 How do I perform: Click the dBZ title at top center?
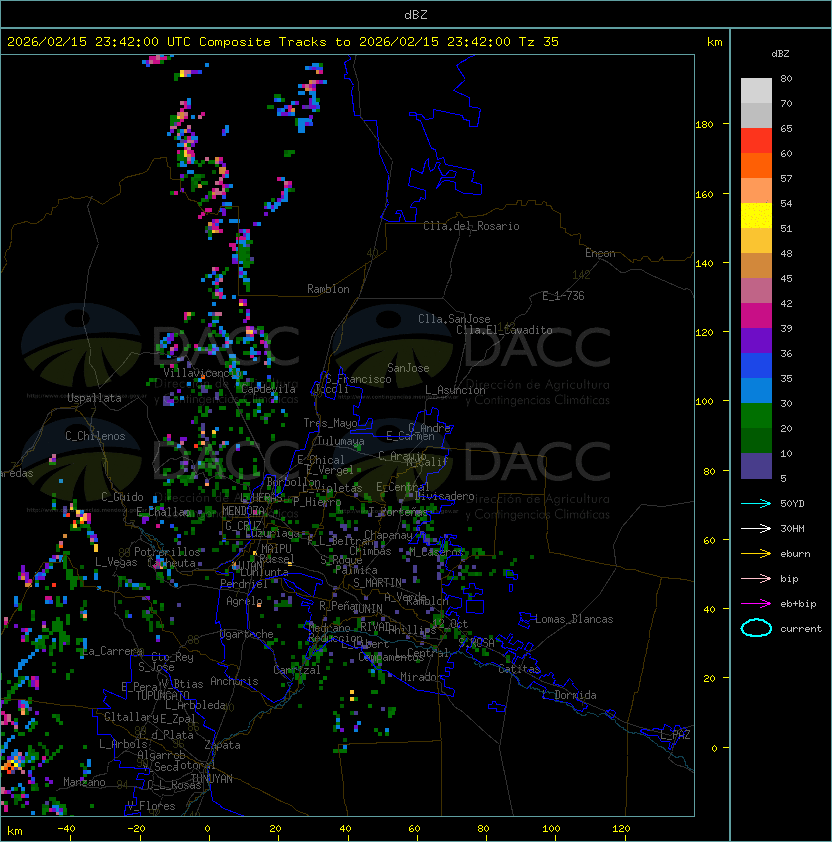point(416,14)
